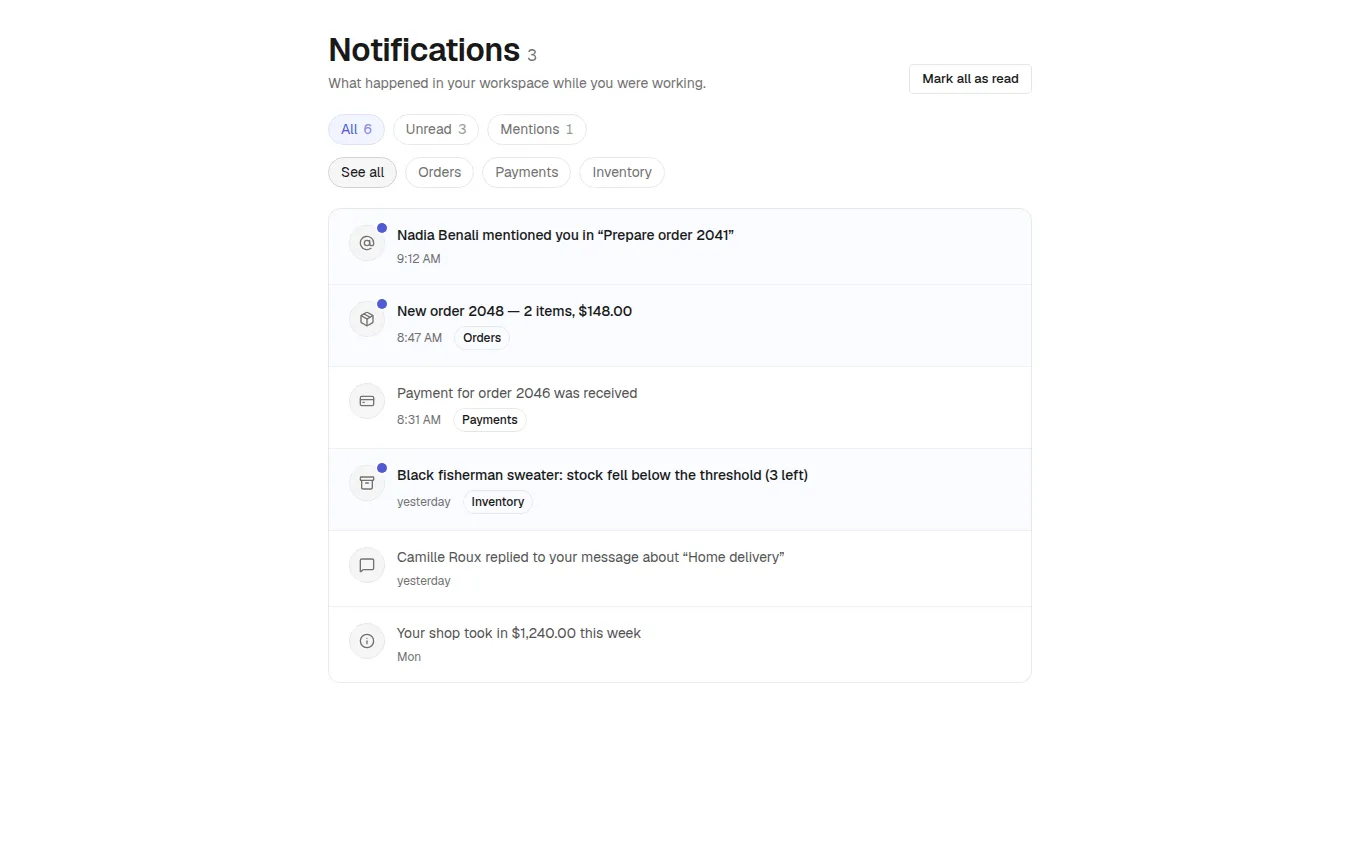Viewport: 1360px width, 850px height.
Task: Click the 8:47 AM timestamp
Action: point(419,338)
